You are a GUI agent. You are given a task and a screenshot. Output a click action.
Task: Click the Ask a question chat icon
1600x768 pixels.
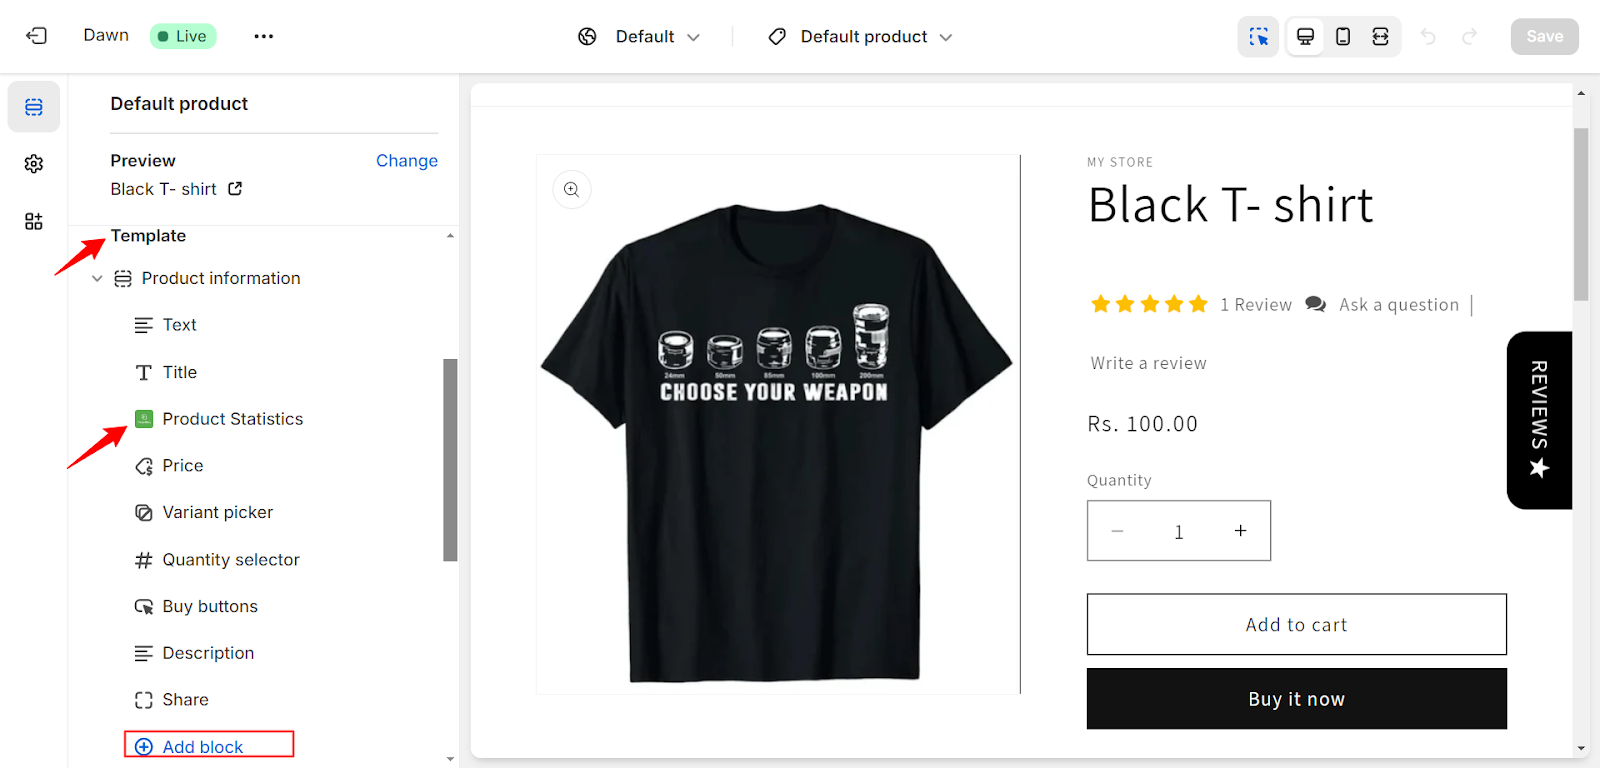point(1316,304)
